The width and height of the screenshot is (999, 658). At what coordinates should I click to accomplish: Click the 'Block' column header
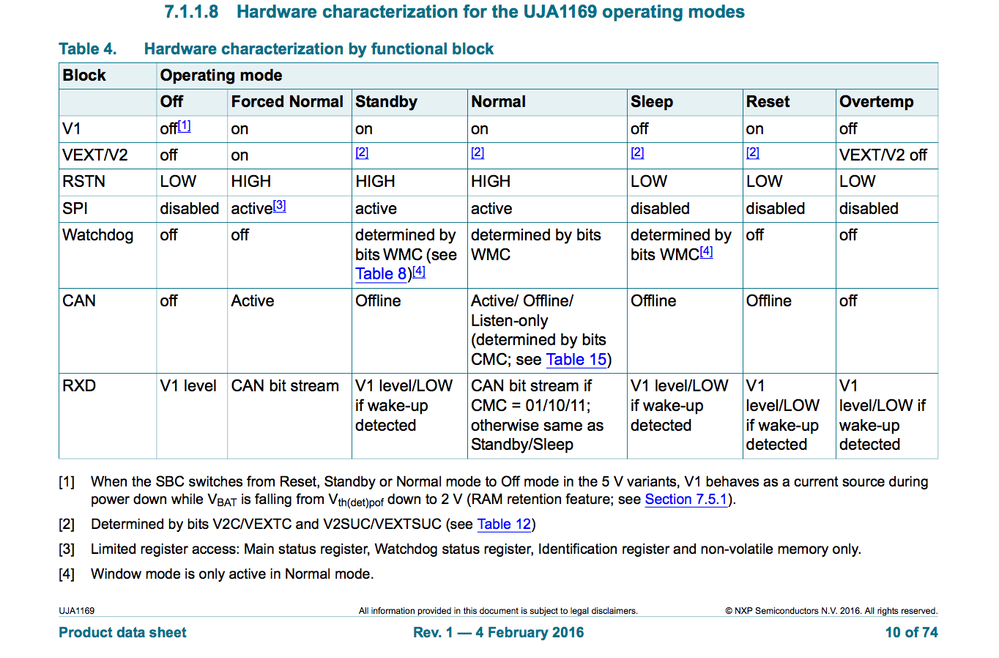[x=84, y=75]
